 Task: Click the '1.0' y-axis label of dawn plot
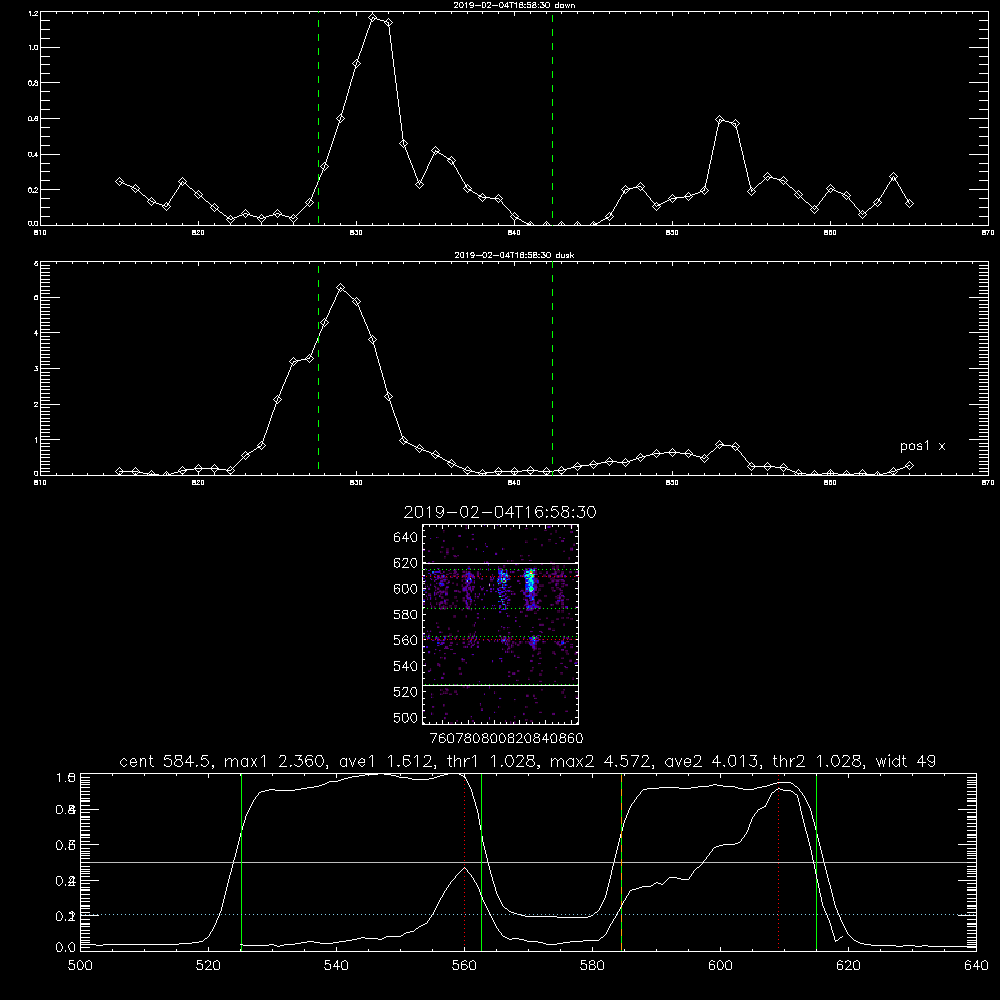[33, 48]
